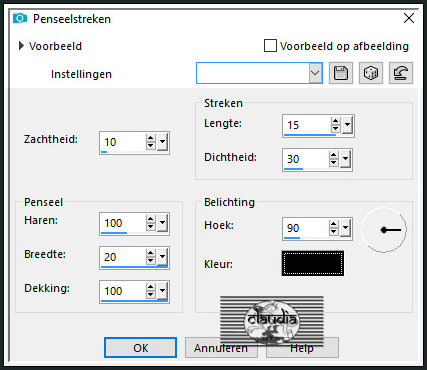Close the Penseelstreken dialog

(409, 18)
